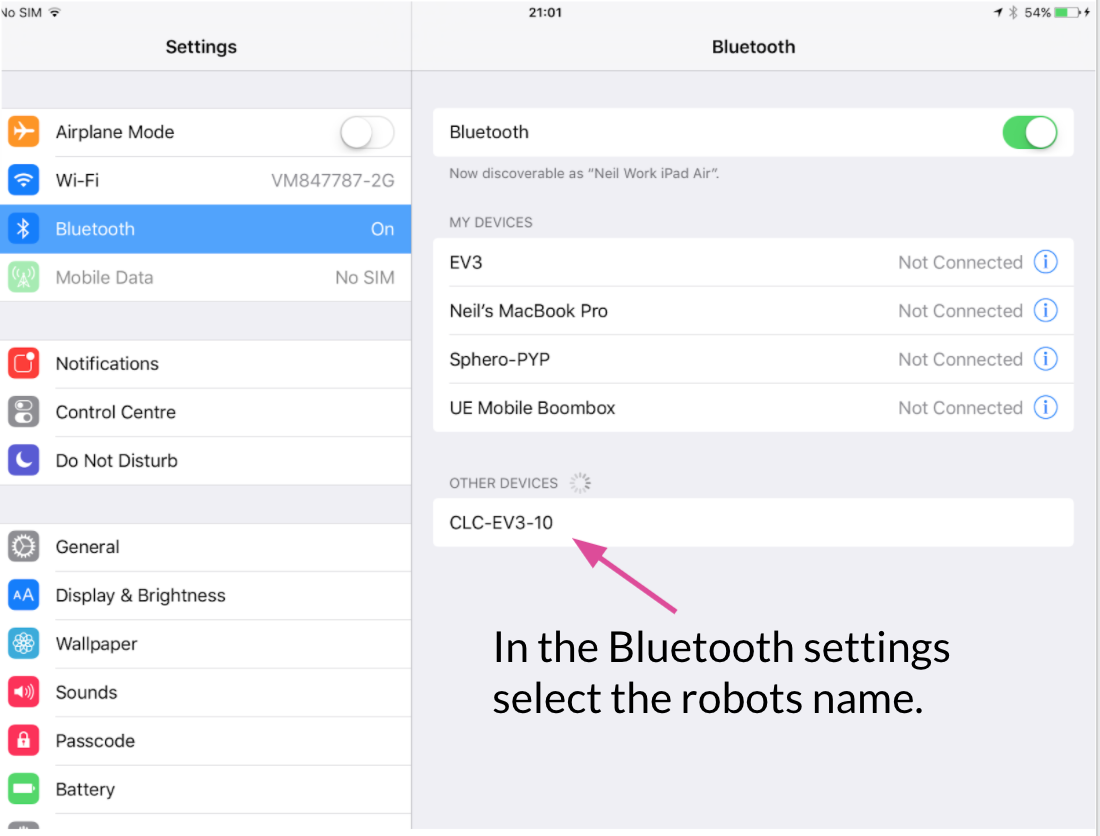Toggle the Airplane Mode switch
Image resolution: width=1100 pixels, height=836 pixels.
(367, 132)
